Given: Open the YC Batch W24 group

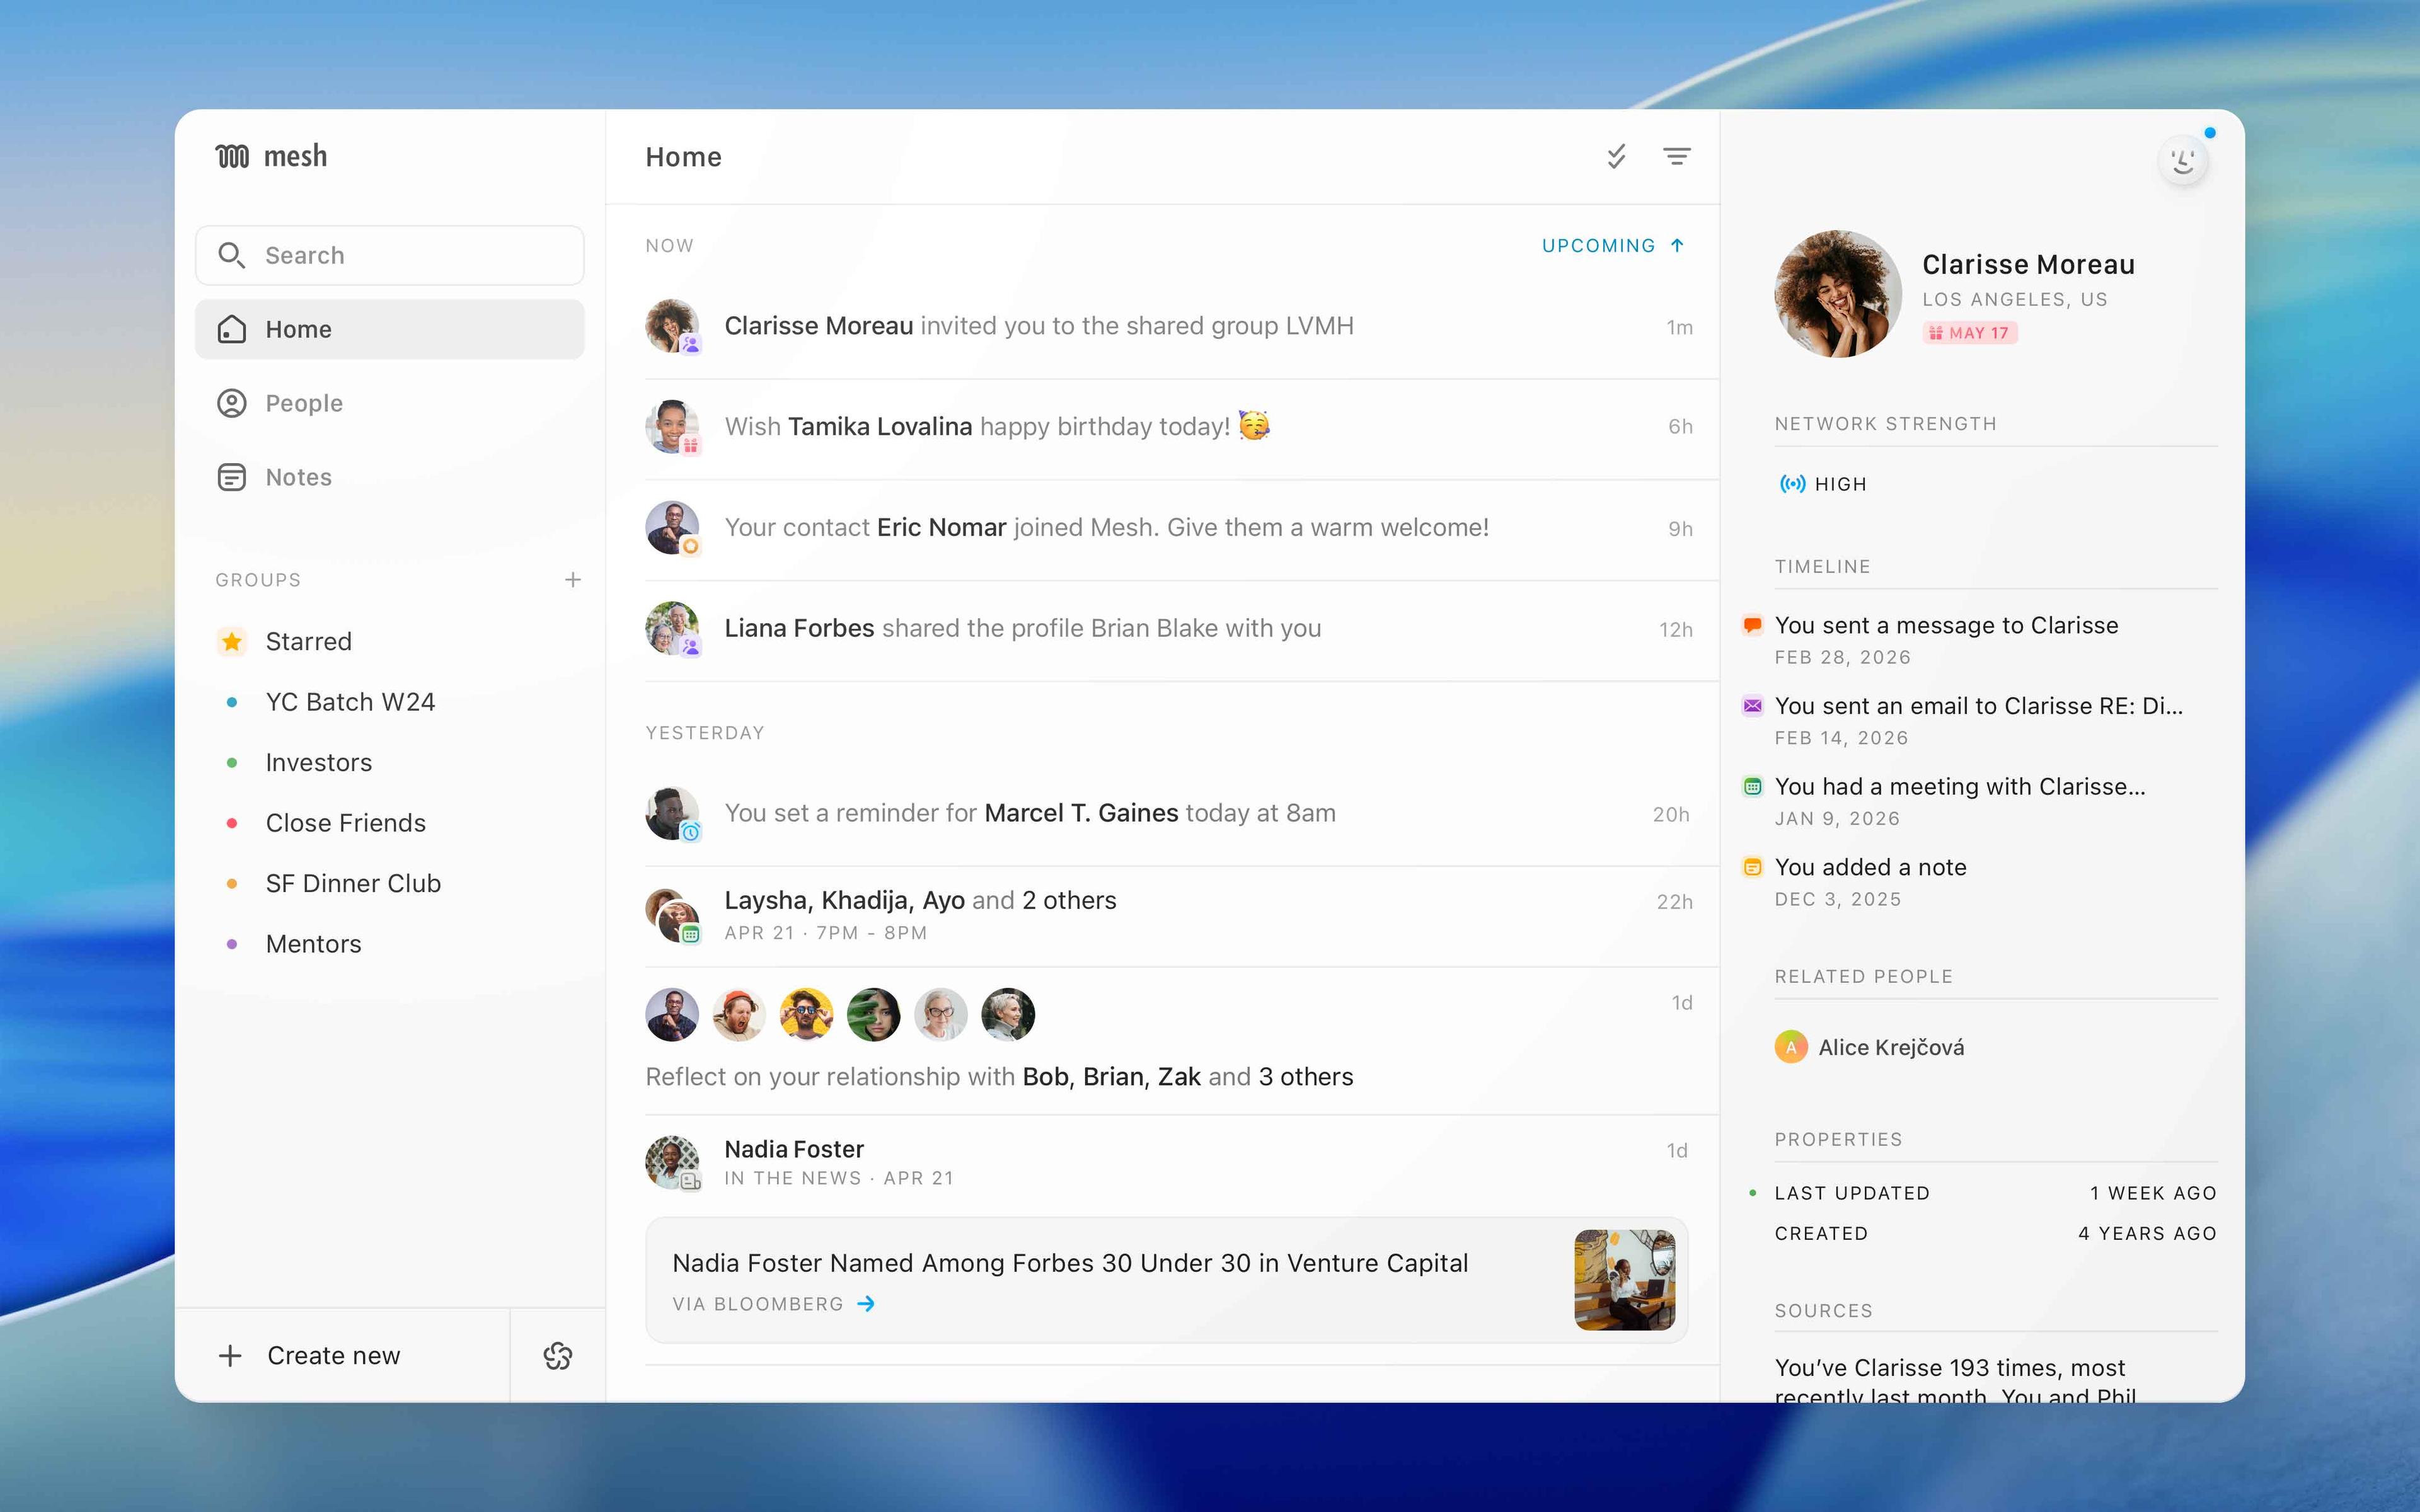Looking at the screenshot, I should (x=350, y=701).
